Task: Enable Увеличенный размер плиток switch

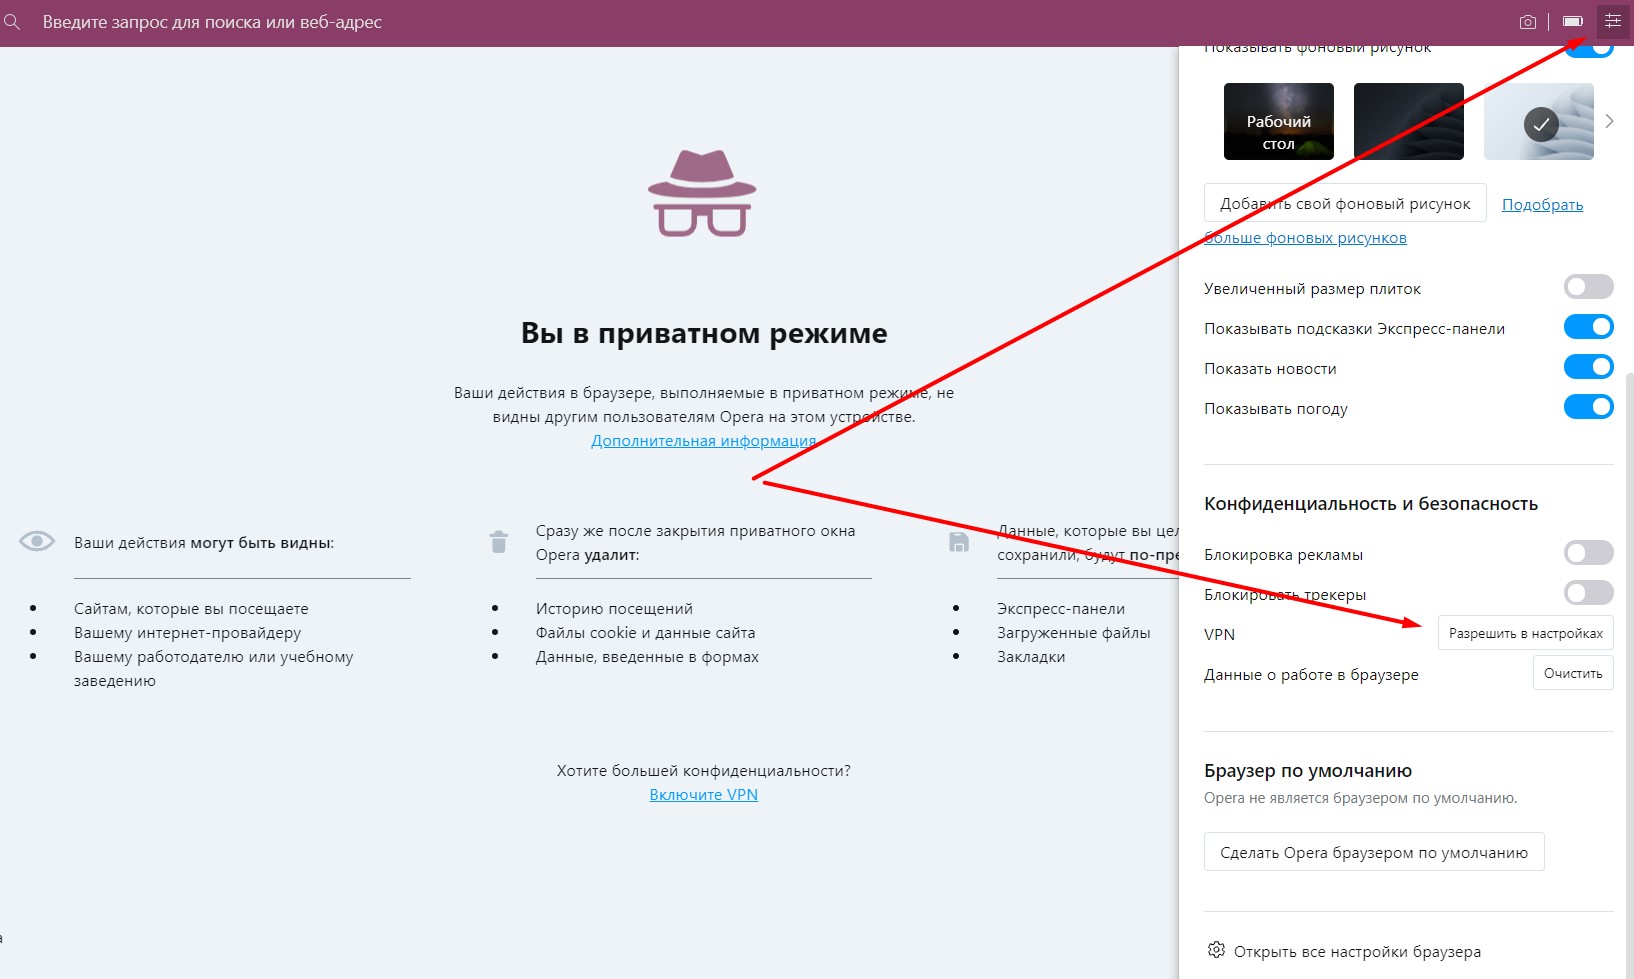Action: point(1589,287)
